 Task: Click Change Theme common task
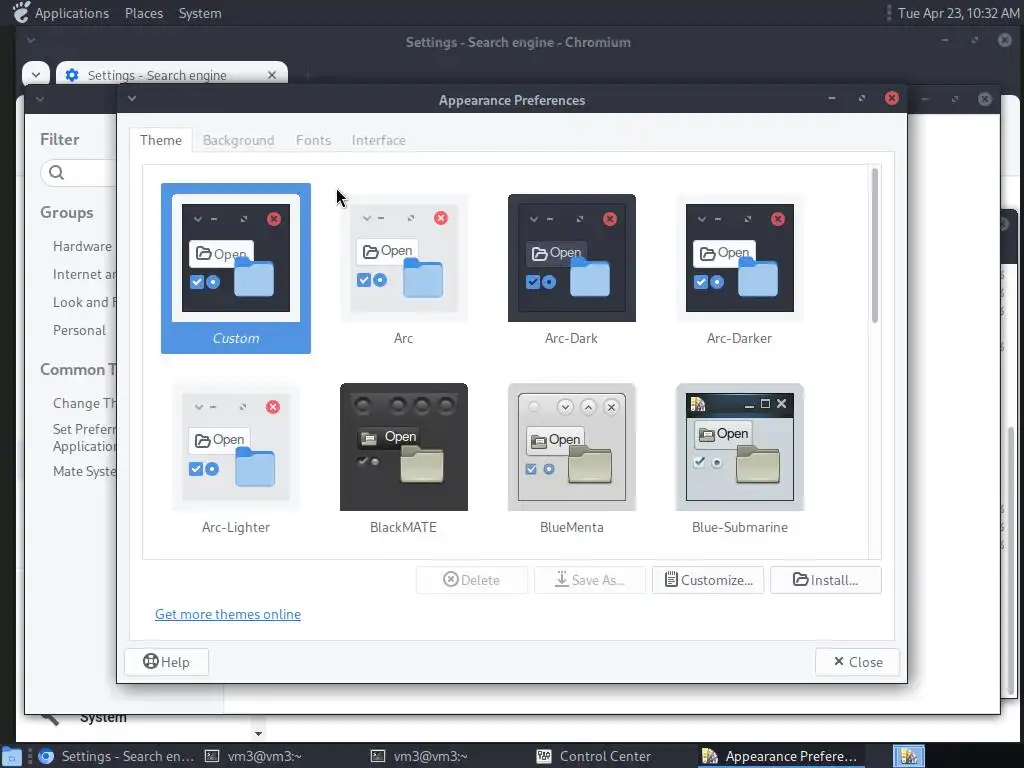click(84, 403)
